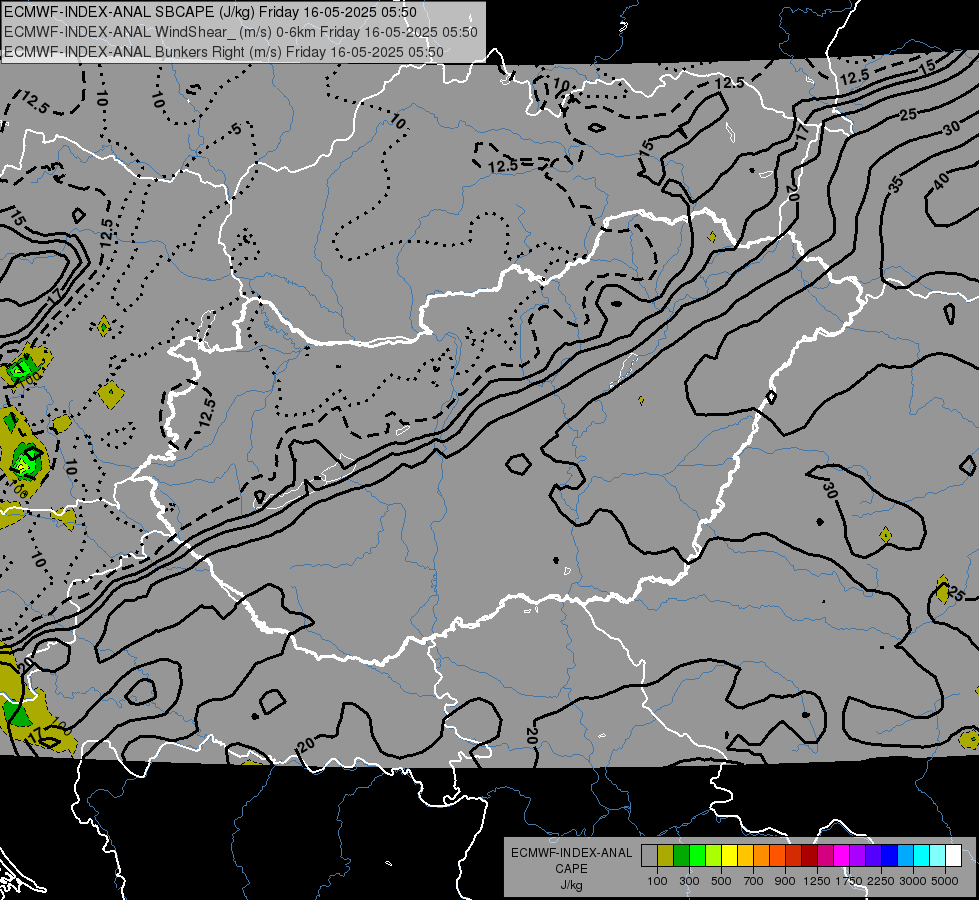Select the dark red legend swatch

pos(809,856)
